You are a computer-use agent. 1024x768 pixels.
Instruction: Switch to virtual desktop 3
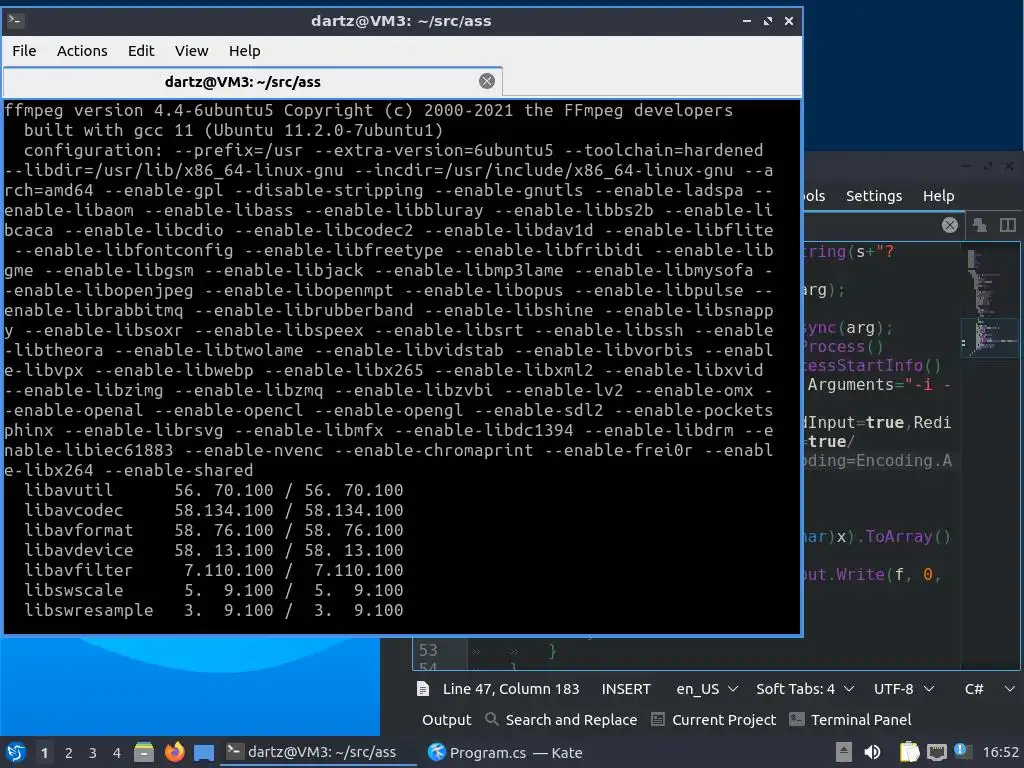92,753
